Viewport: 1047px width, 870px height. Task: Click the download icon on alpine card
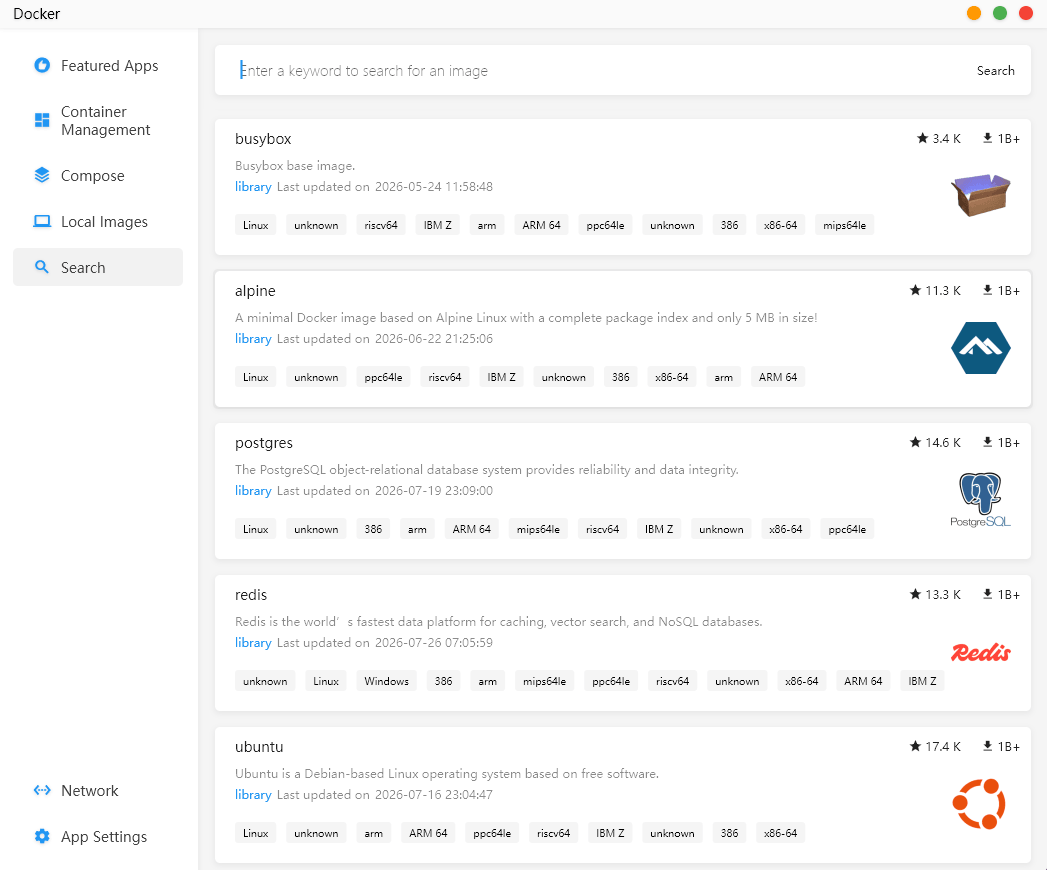coord(987,290)
